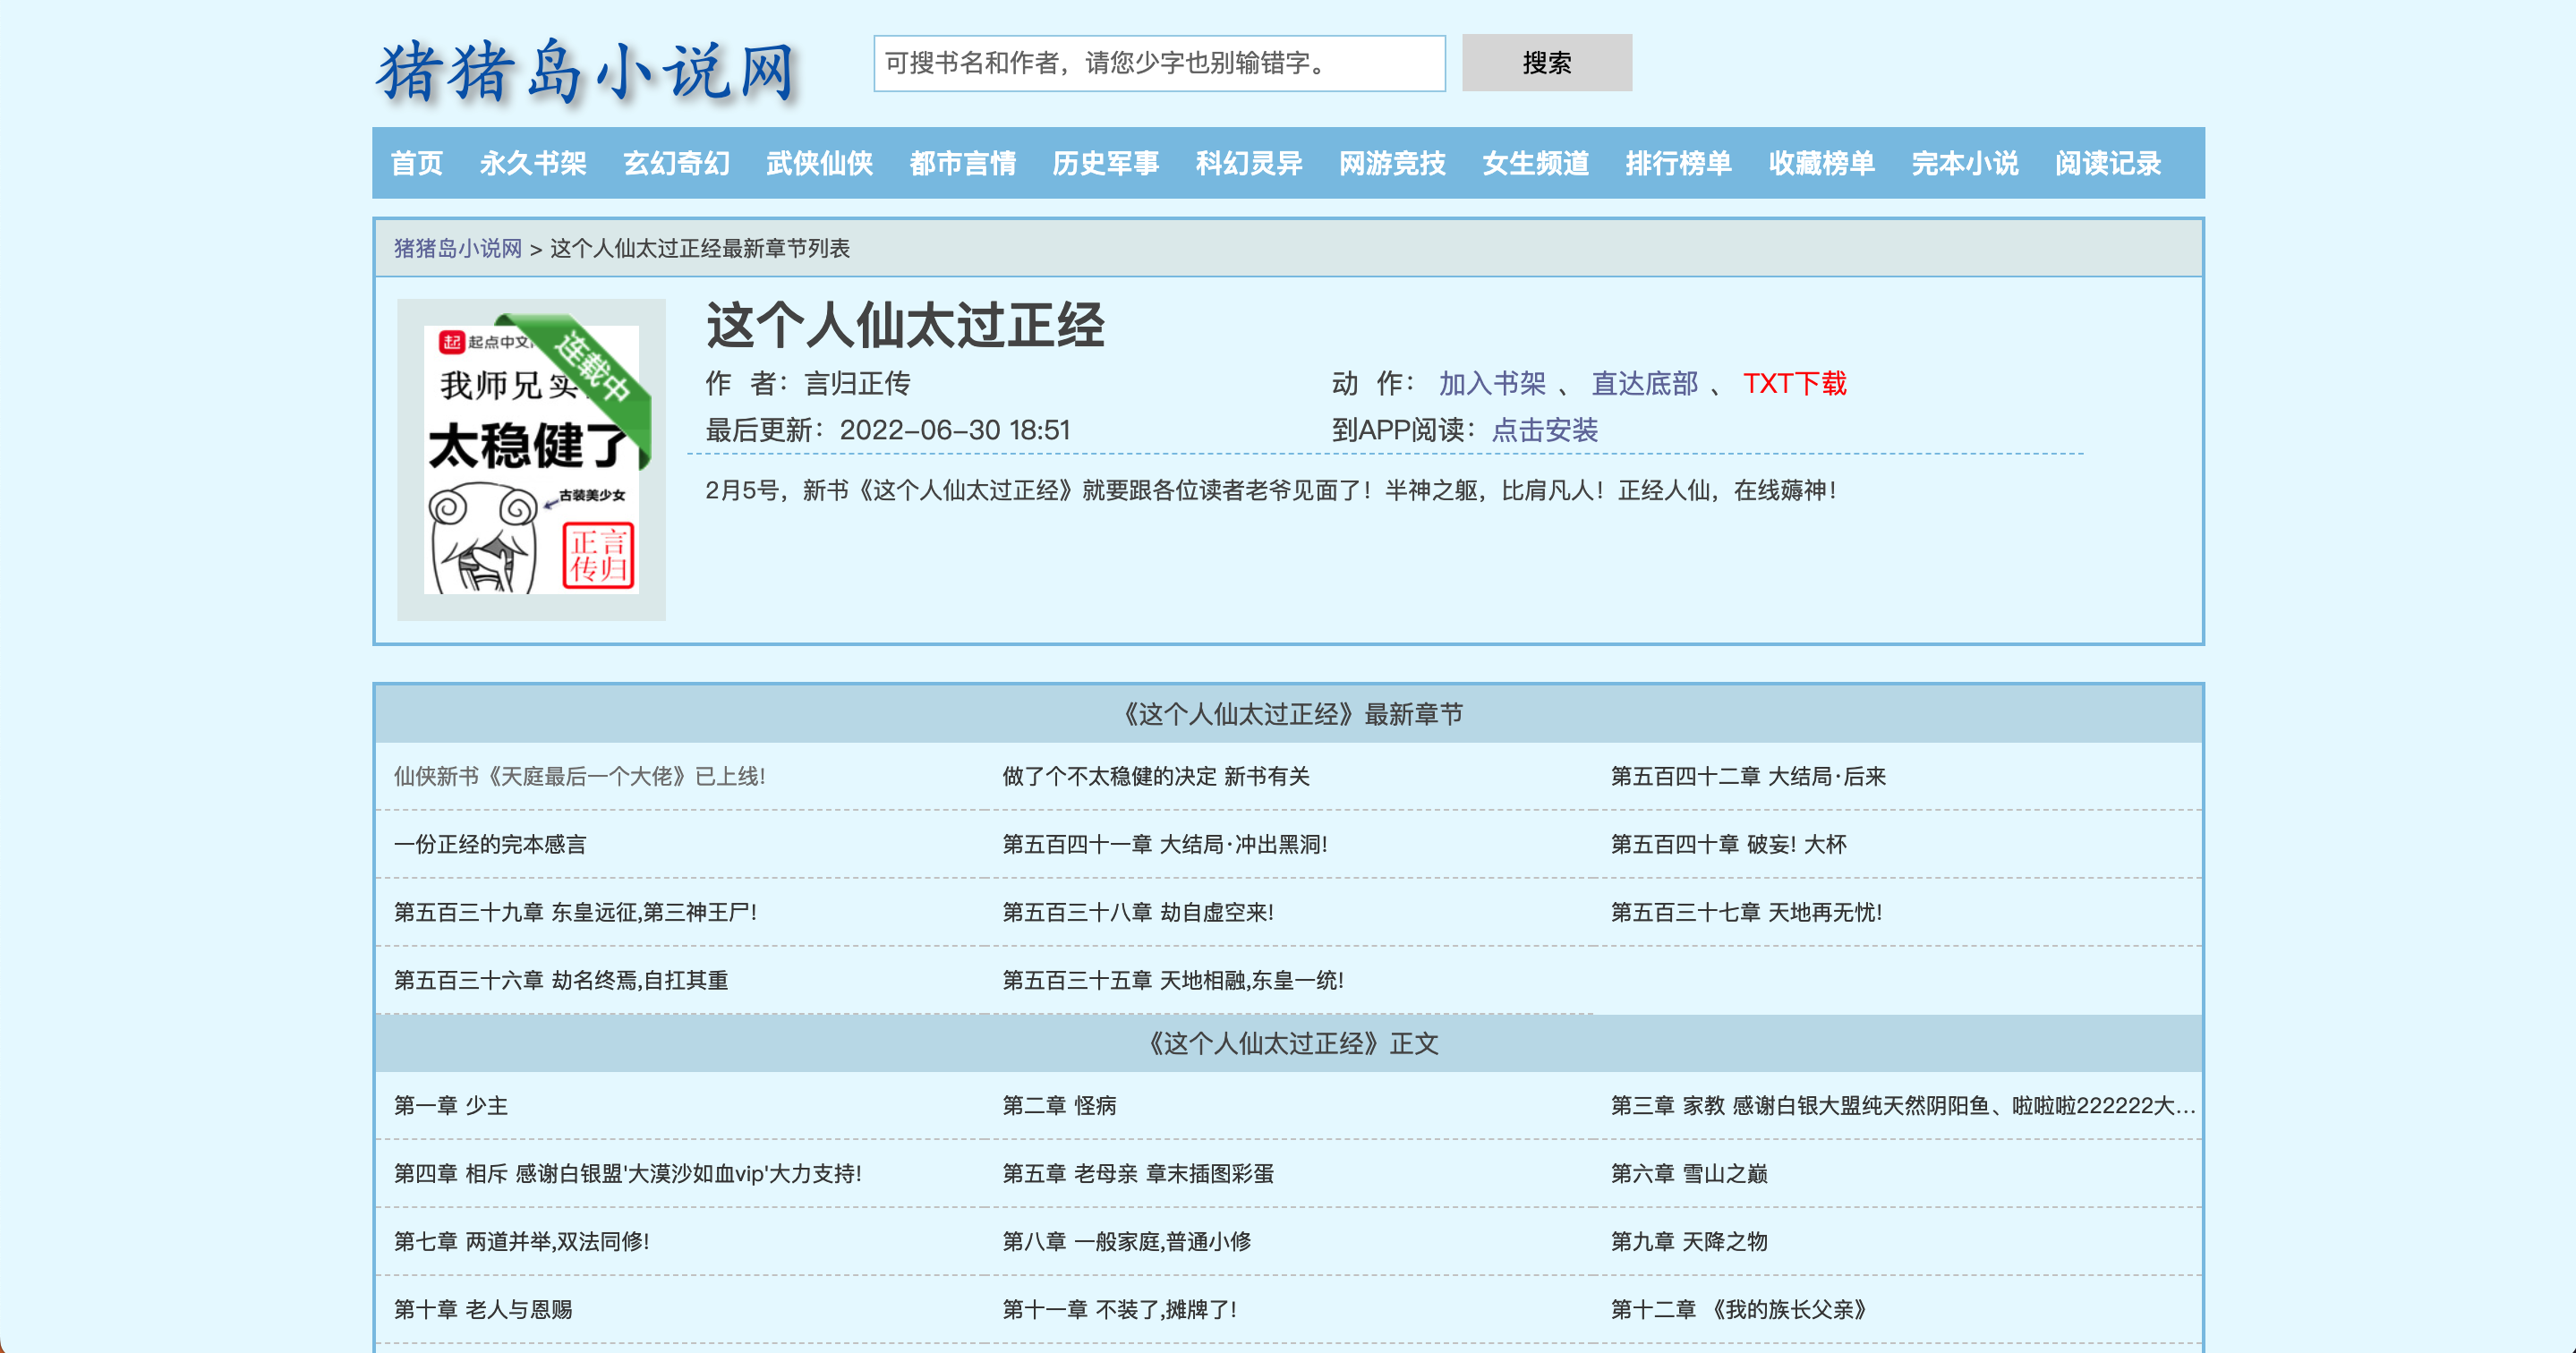Jump using the 直达底部 link
This screenshot has width=2576, height=1353.
click(x=1644, y=383)
